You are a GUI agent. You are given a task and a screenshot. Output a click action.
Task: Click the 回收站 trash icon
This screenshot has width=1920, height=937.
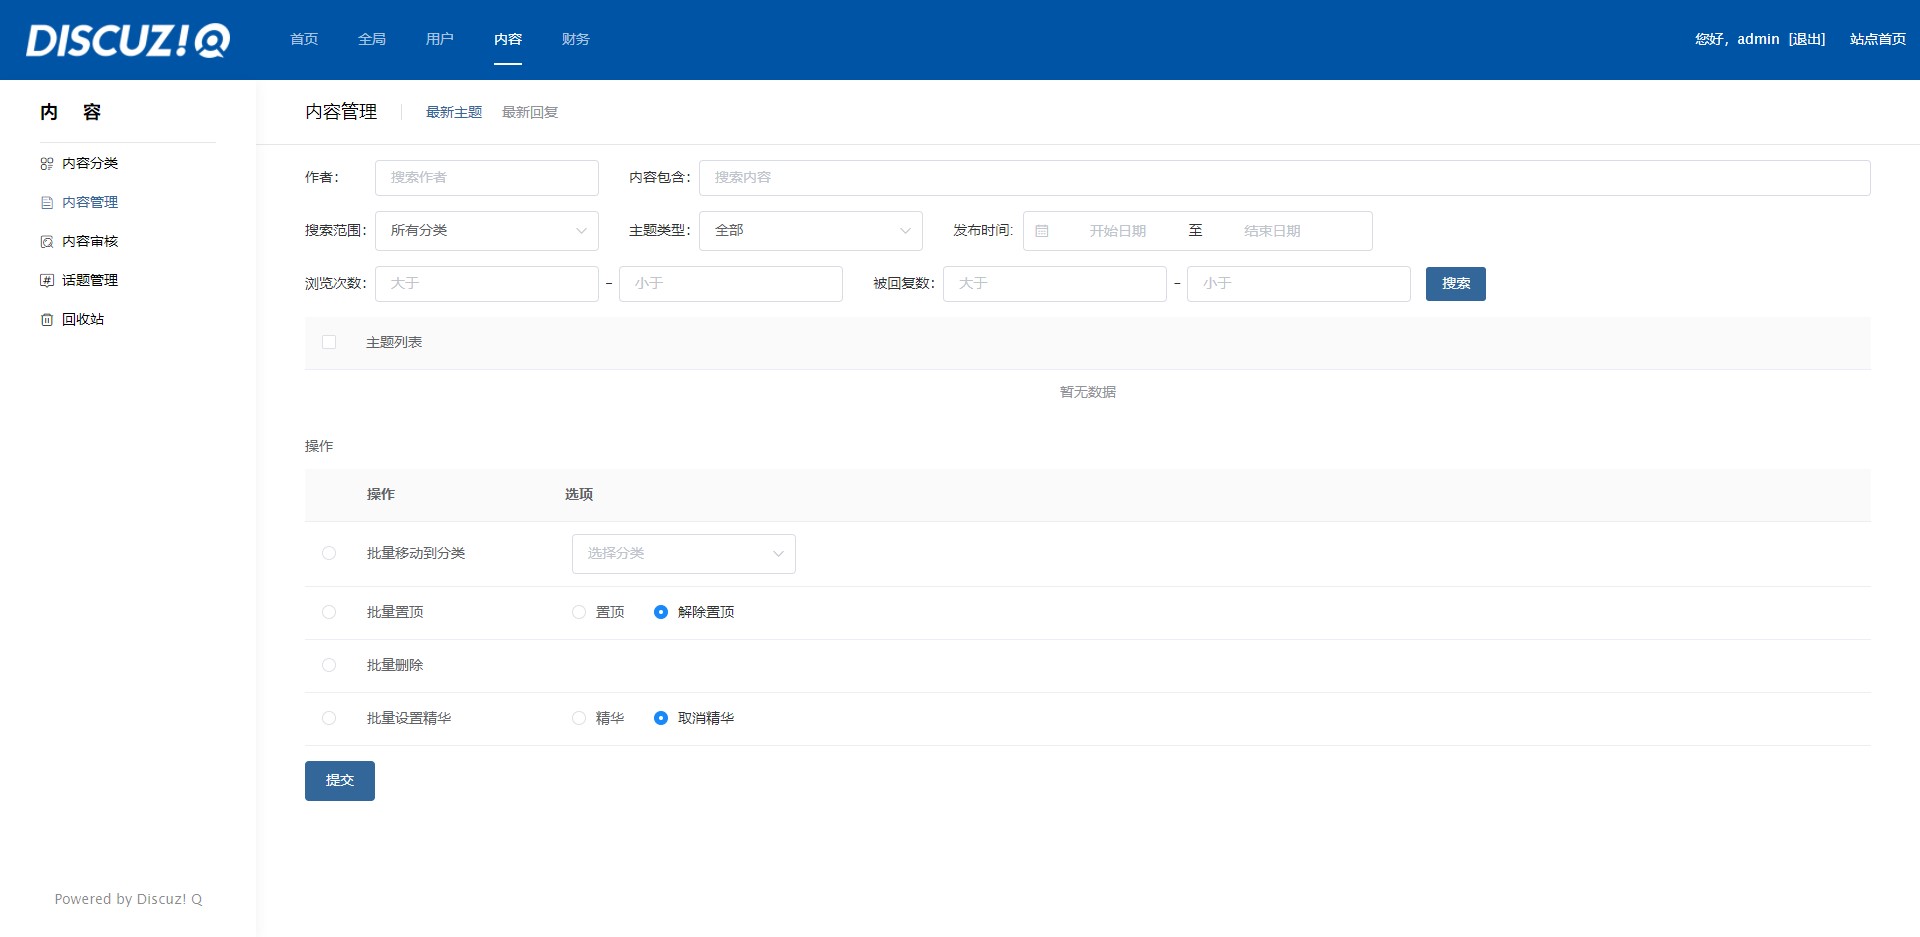[47, 320]
